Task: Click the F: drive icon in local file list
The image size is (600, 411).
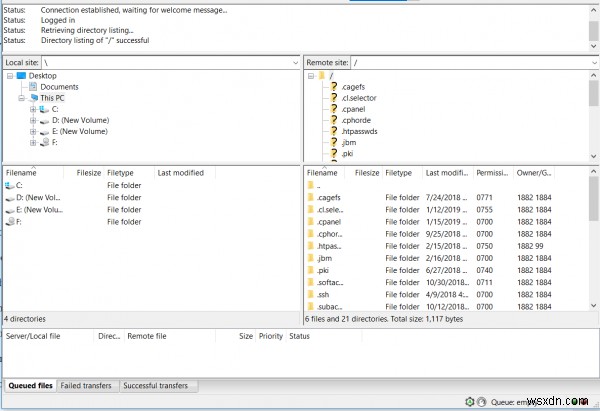Action: [x=10, y=221]
